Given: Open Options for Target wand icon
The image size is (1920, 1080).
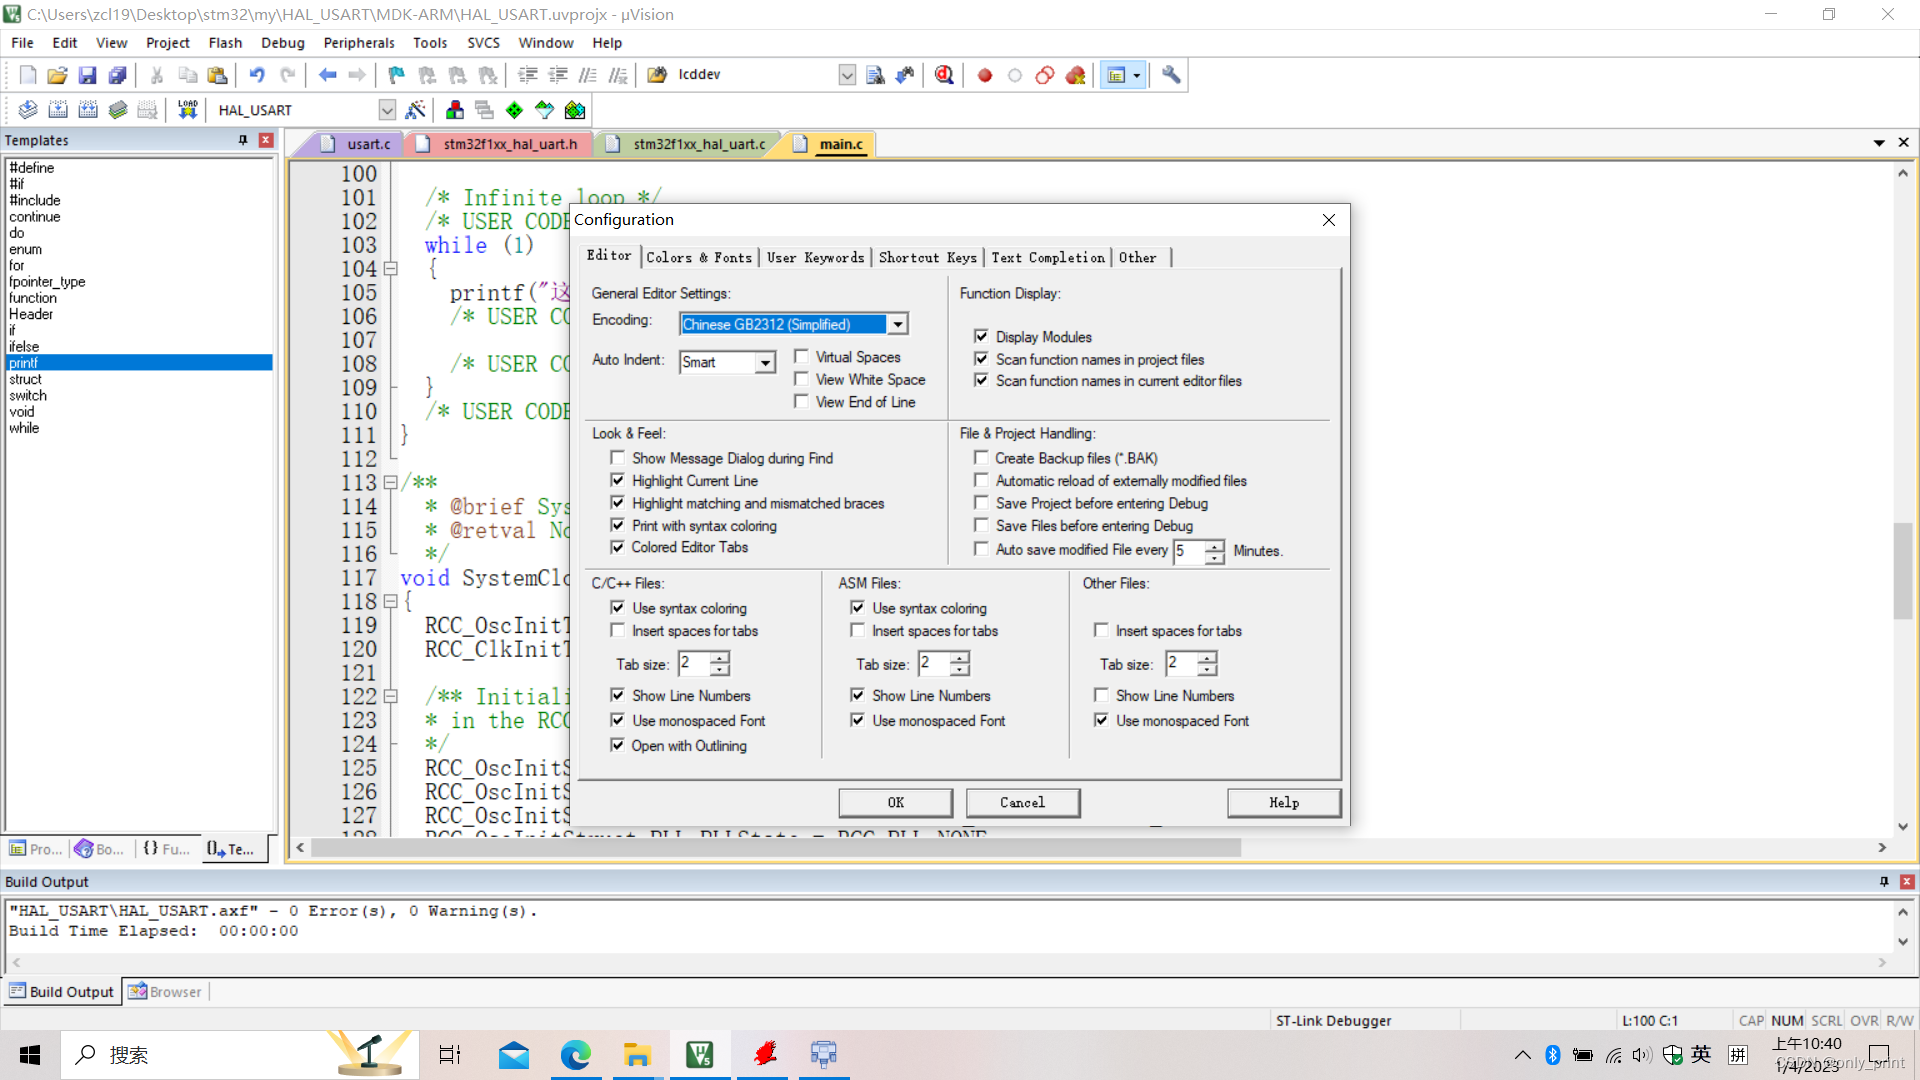Looking at the screenshot, I should 415,110.
